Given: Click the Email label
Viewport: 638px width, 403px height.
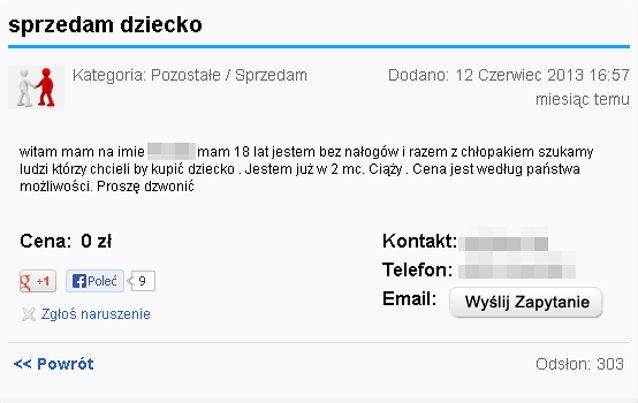Looking at the screenshot, I should pyautogui.click(x=409, y=299).
